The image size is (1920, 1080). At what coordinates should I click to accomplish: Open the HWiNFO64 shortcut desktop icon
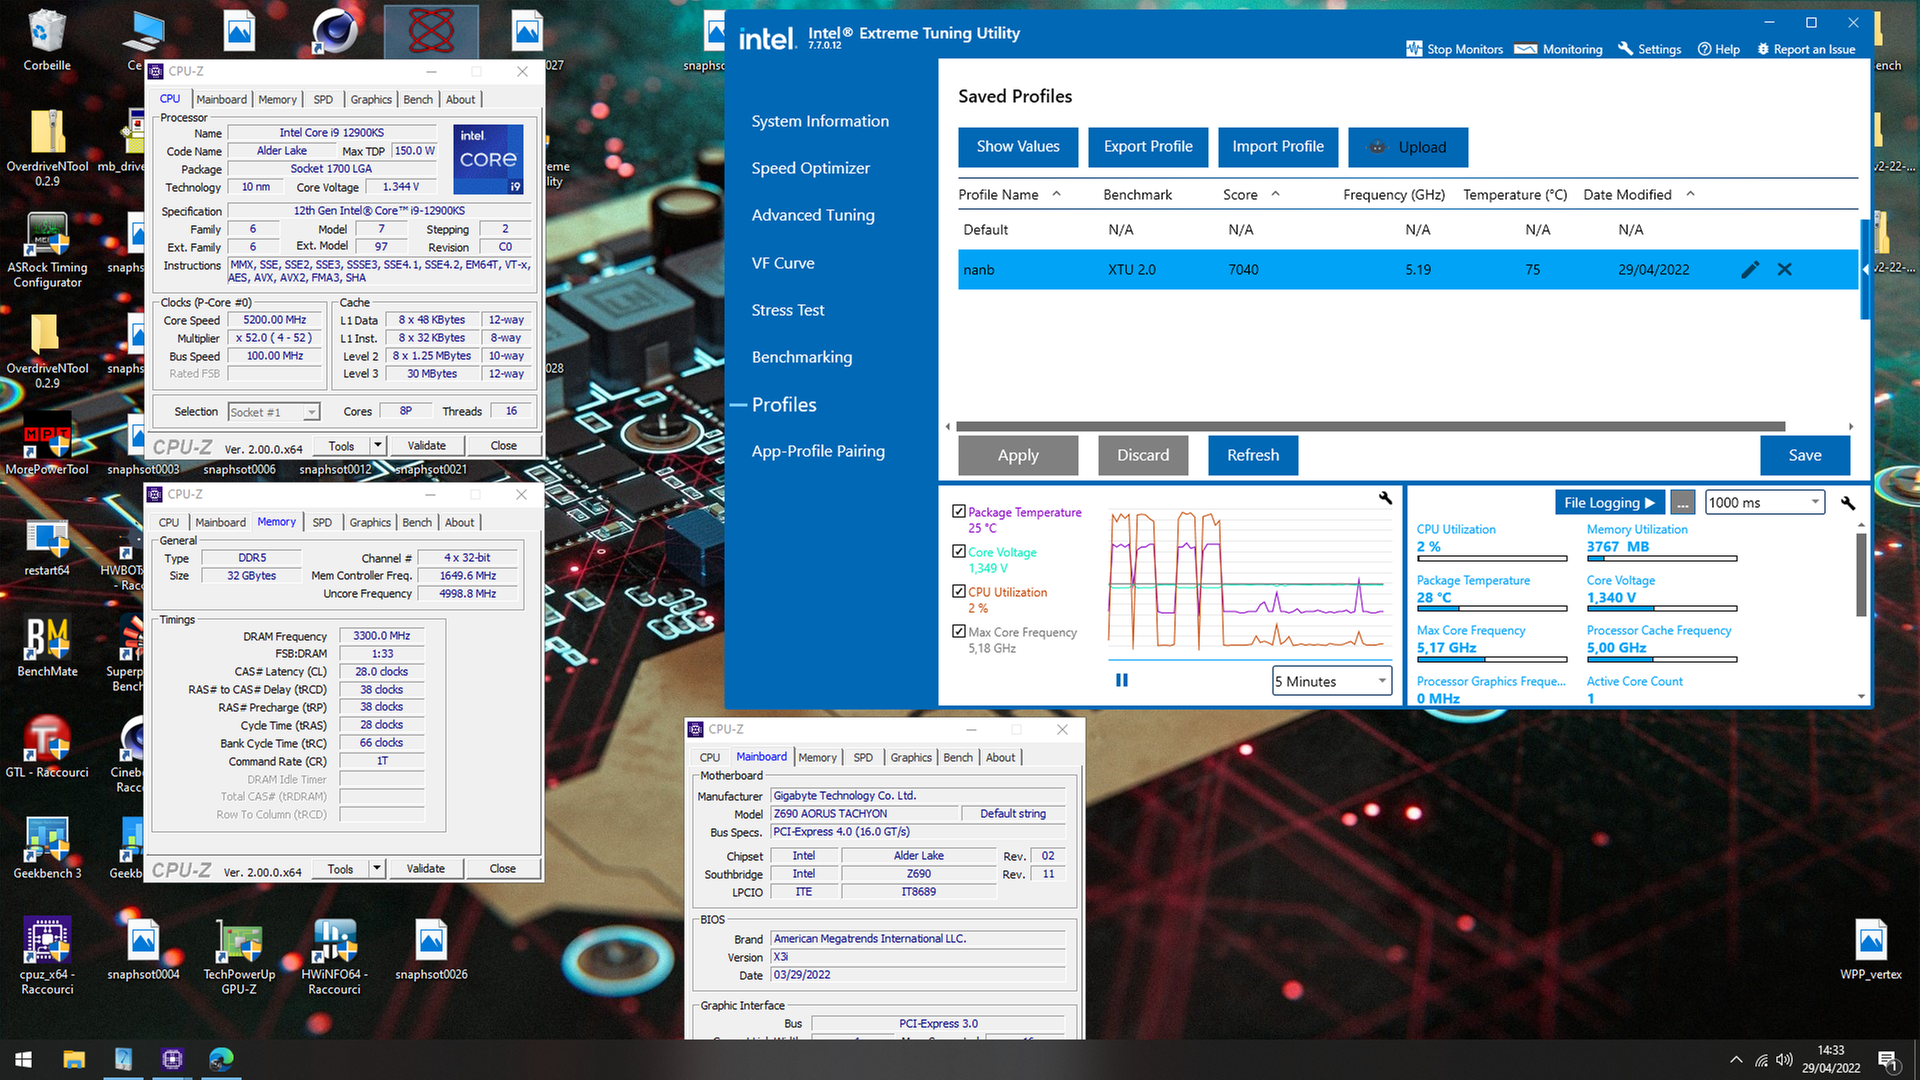335,957
